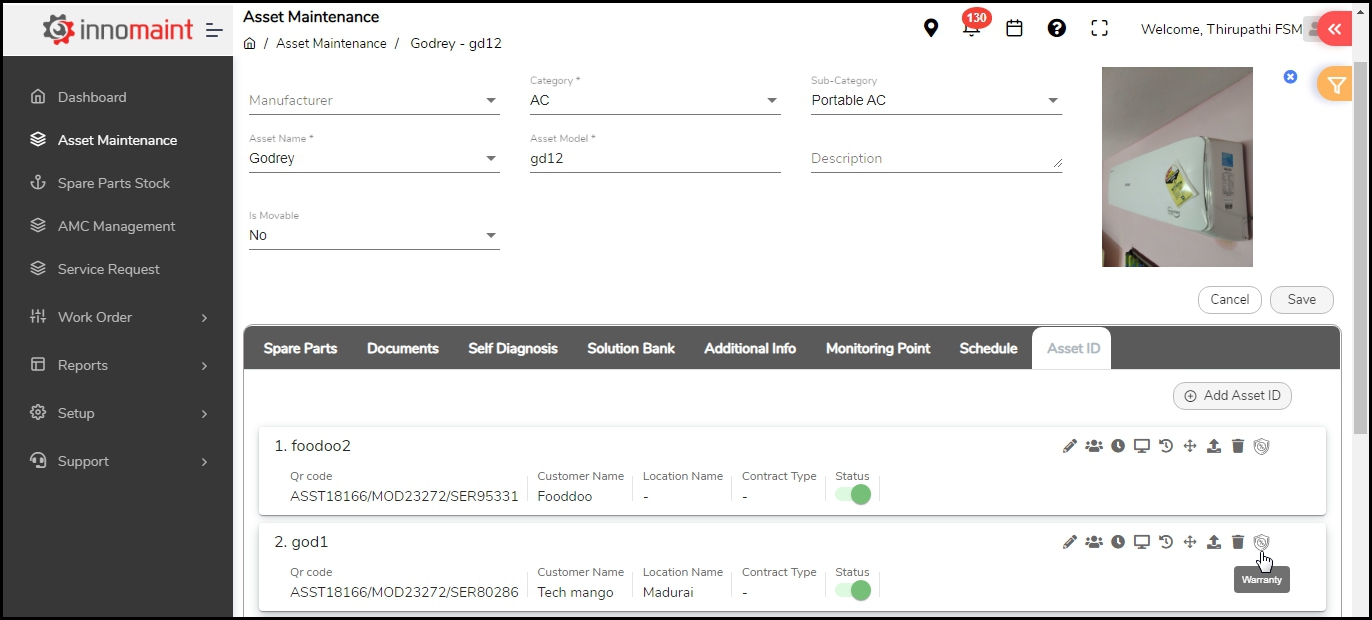The width and height of the screenshot is (1372, 620).
Task: Click the edit pencil icon for foodoo2
Action: point(1070,446)
